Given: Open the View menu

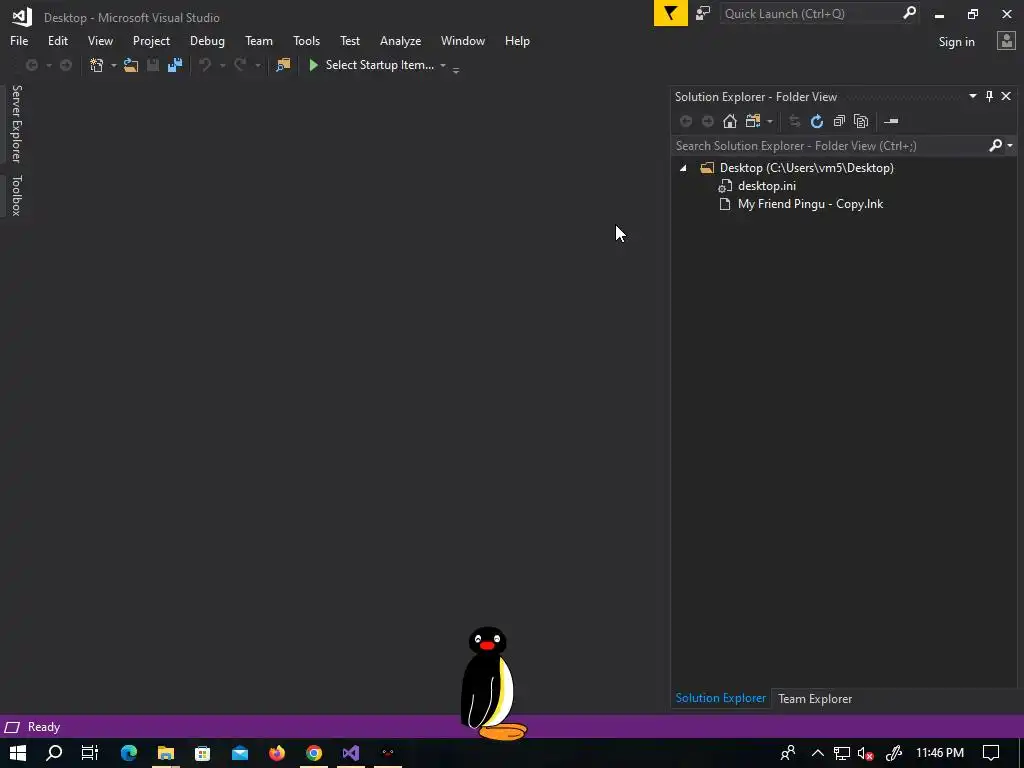Looking at the screenshot, I should 101,41.
